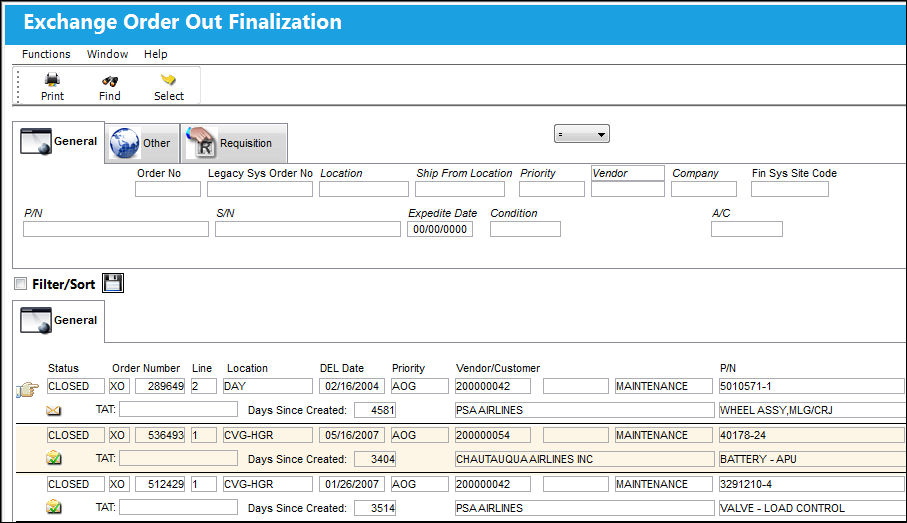Click vendor code 200000054

click(x=492, y=435)
